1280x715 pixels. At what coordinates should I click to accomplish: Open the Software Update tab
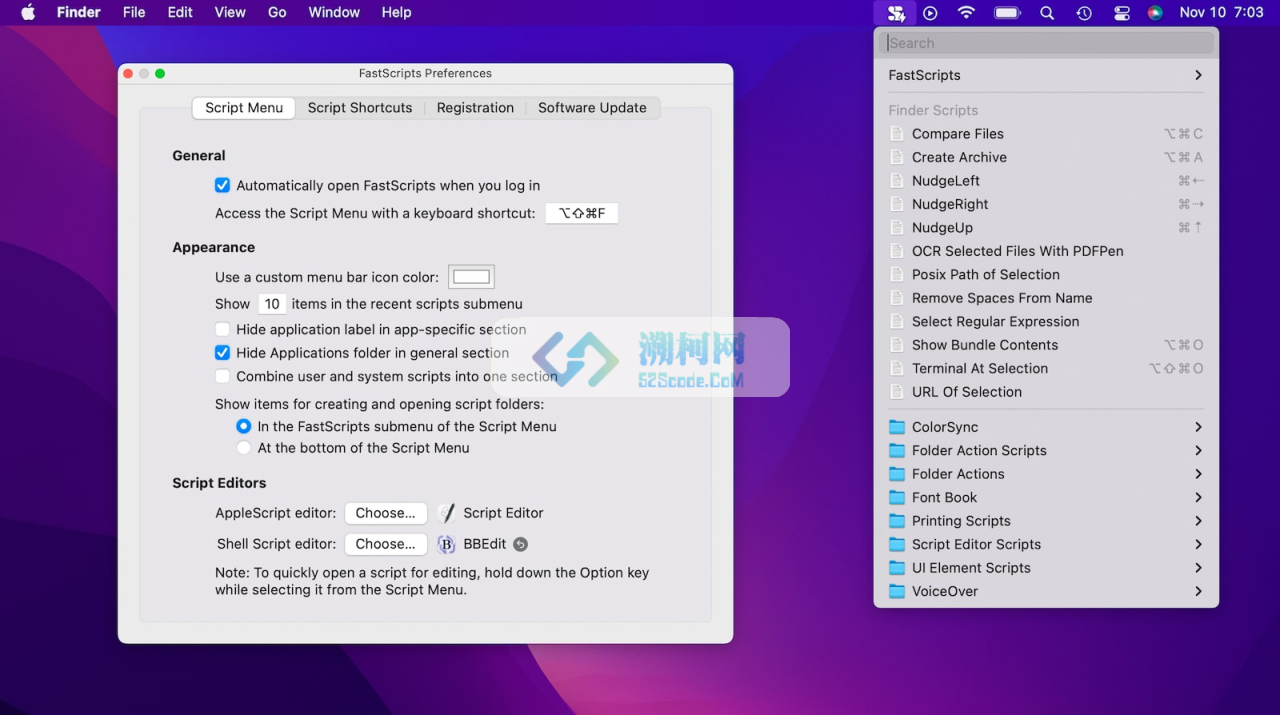click(x=592, y=108)
